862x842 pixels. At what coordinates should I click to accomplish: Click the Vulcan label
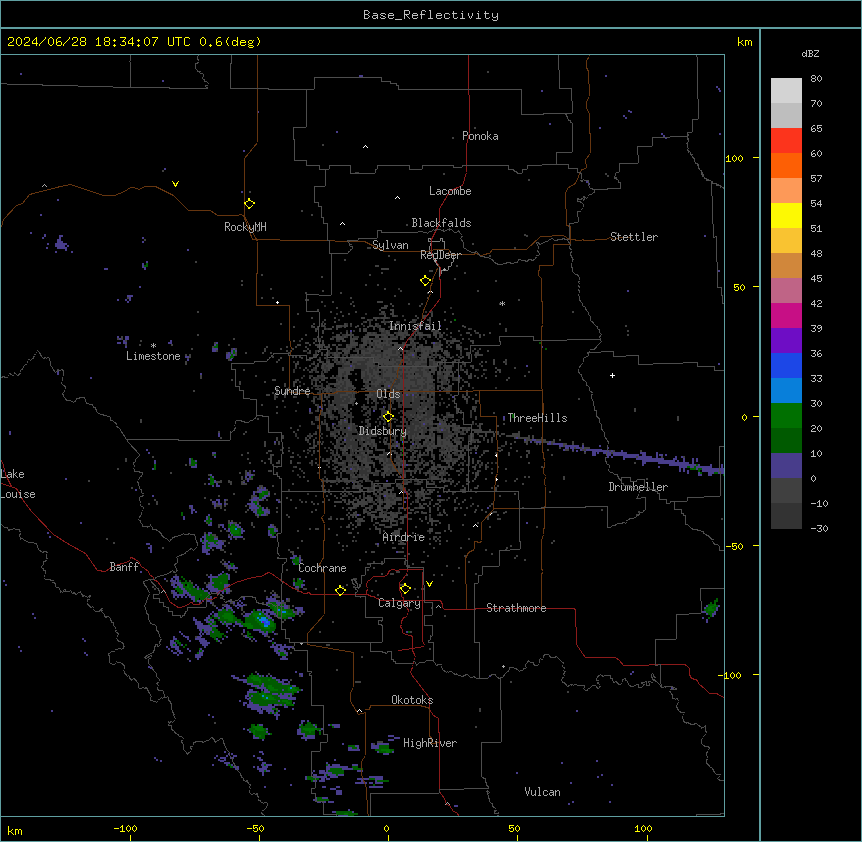pyautogui.click(x=542, y=792)
